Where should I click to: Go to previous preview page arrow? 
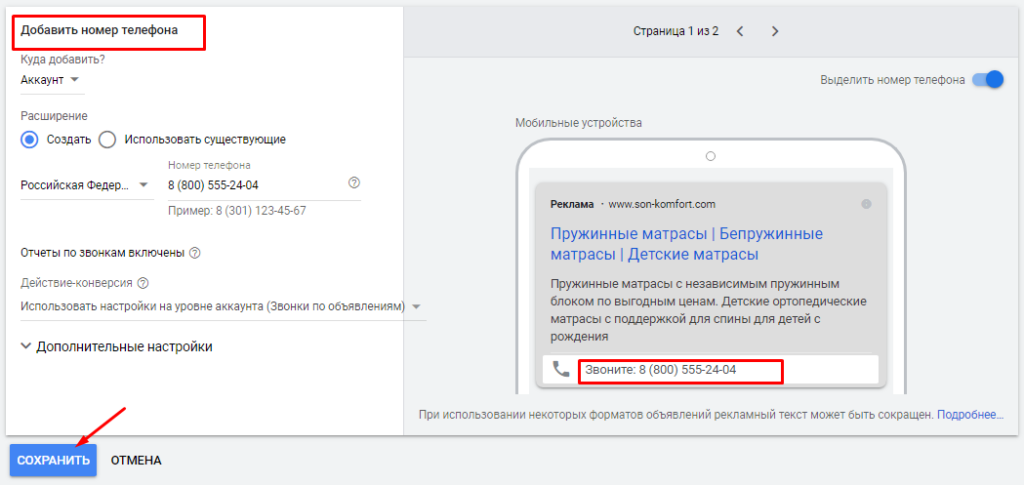tap(740, 31)
